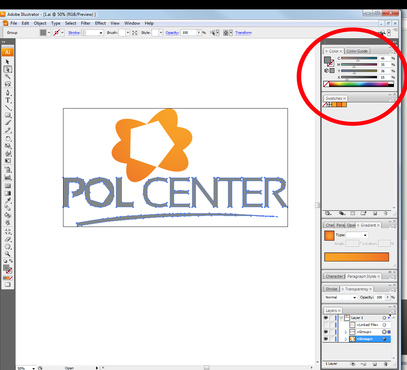This screenshot has height=370, width=407.
Task: Click the POL CENTER artwork text on canvas
Action: coord(175,193)
